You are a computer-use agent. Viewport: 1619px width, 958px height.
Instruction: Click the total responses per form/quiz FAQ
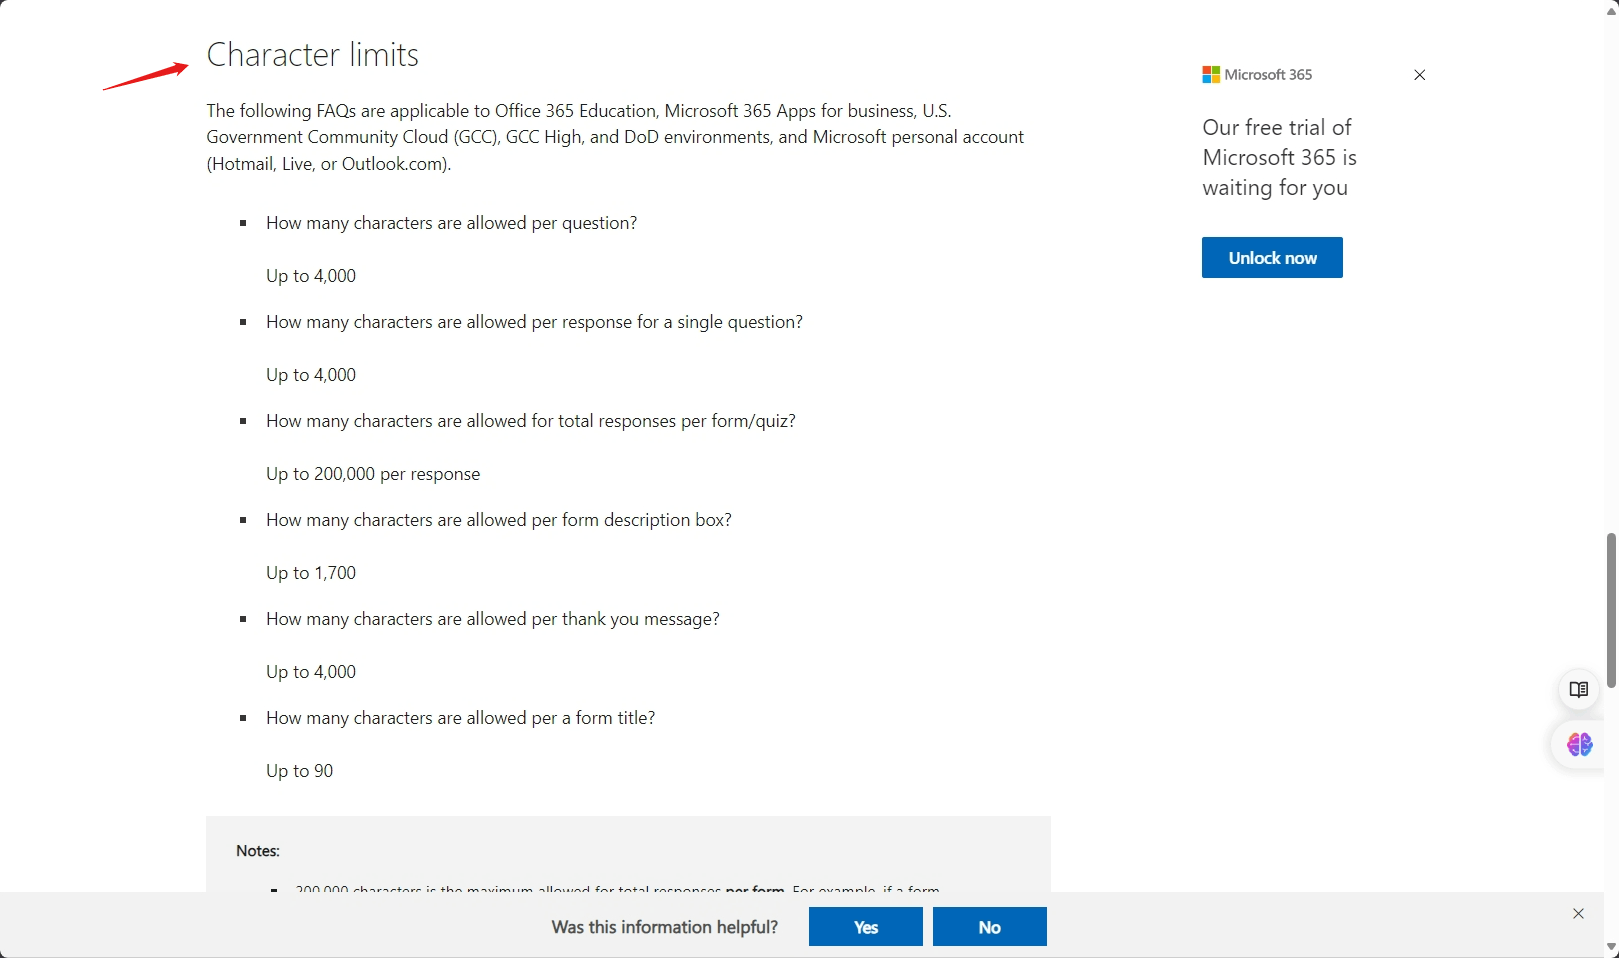click(530, 421)
